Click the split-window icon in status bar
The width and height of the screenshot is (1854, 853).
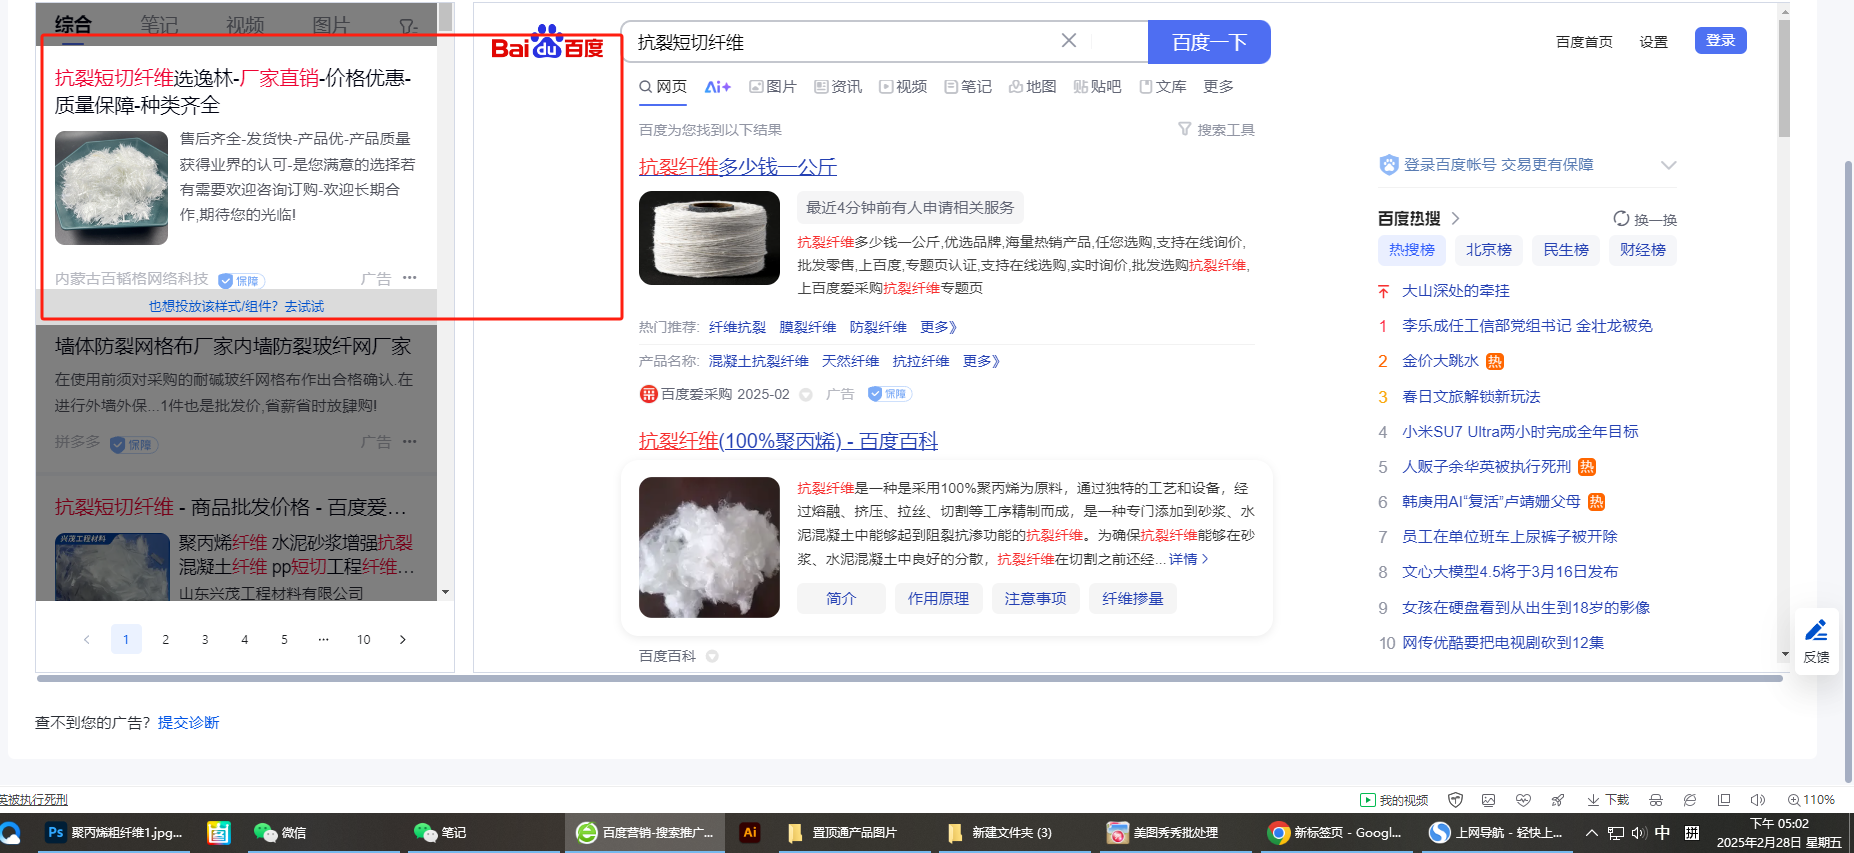tap(1724, 800)
